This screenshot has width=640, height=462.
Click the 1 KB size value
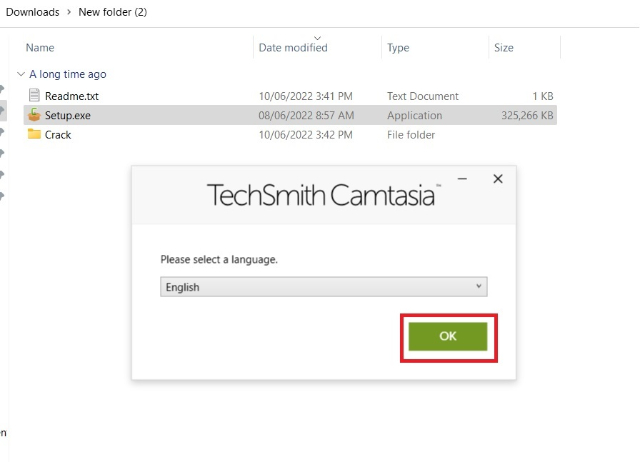(x=543, y=96)
